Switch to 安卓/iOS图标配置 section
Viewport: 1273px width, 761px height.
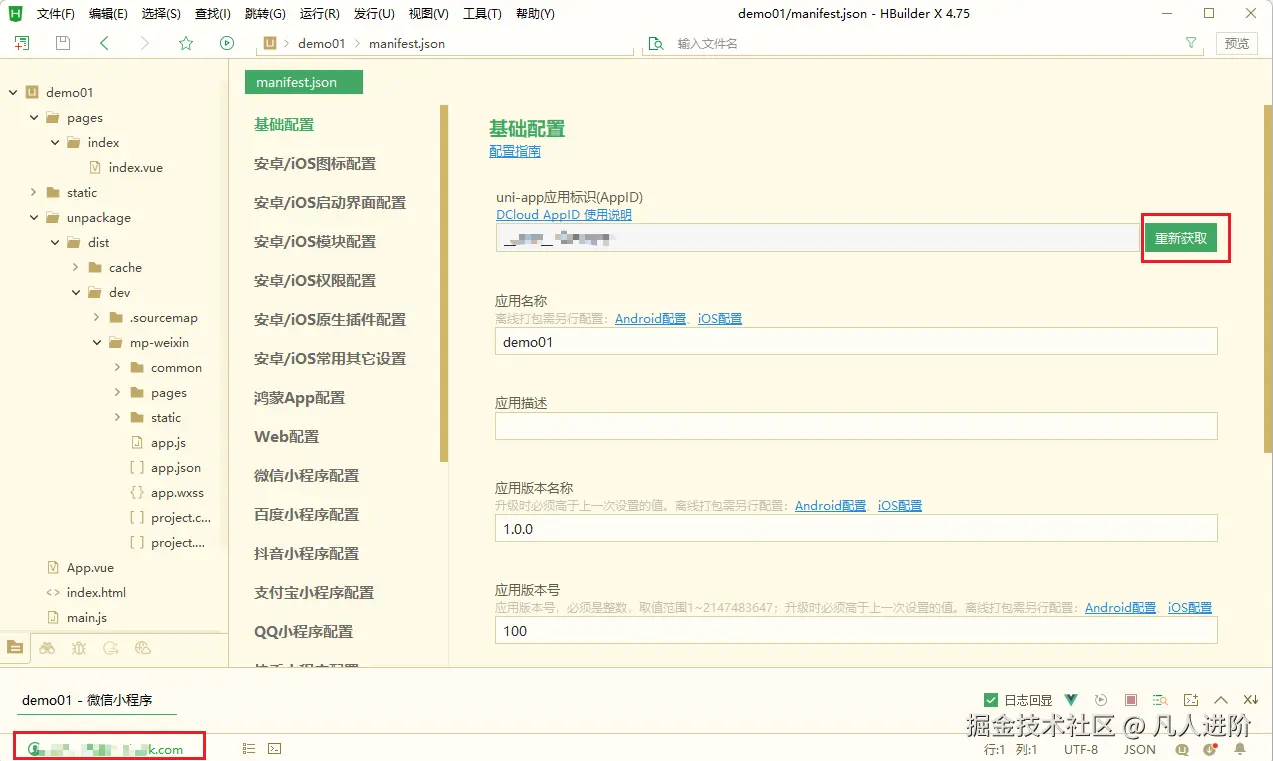pos(315,163)
